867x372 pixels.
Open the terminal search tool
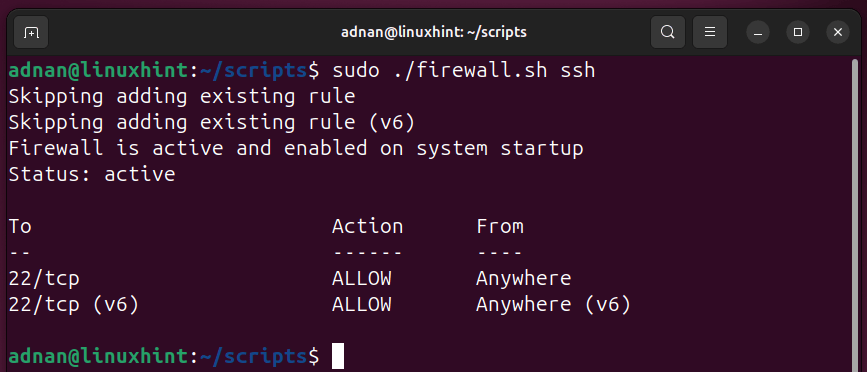[668, 33]
